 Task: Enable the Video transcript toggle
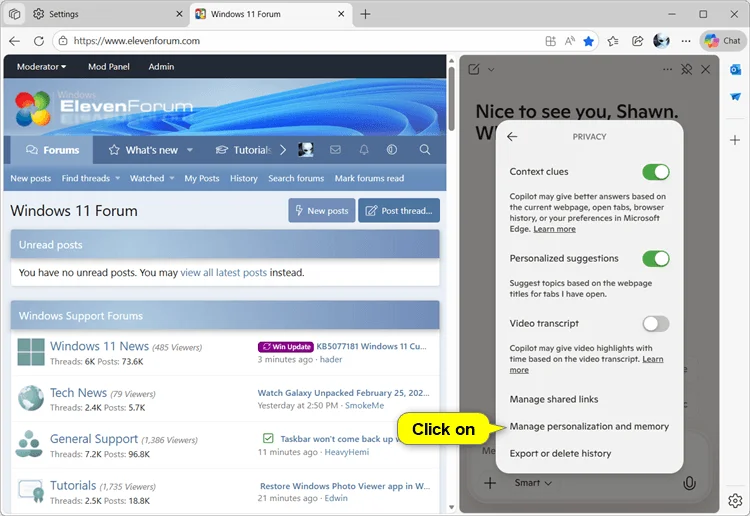(656, 324)
